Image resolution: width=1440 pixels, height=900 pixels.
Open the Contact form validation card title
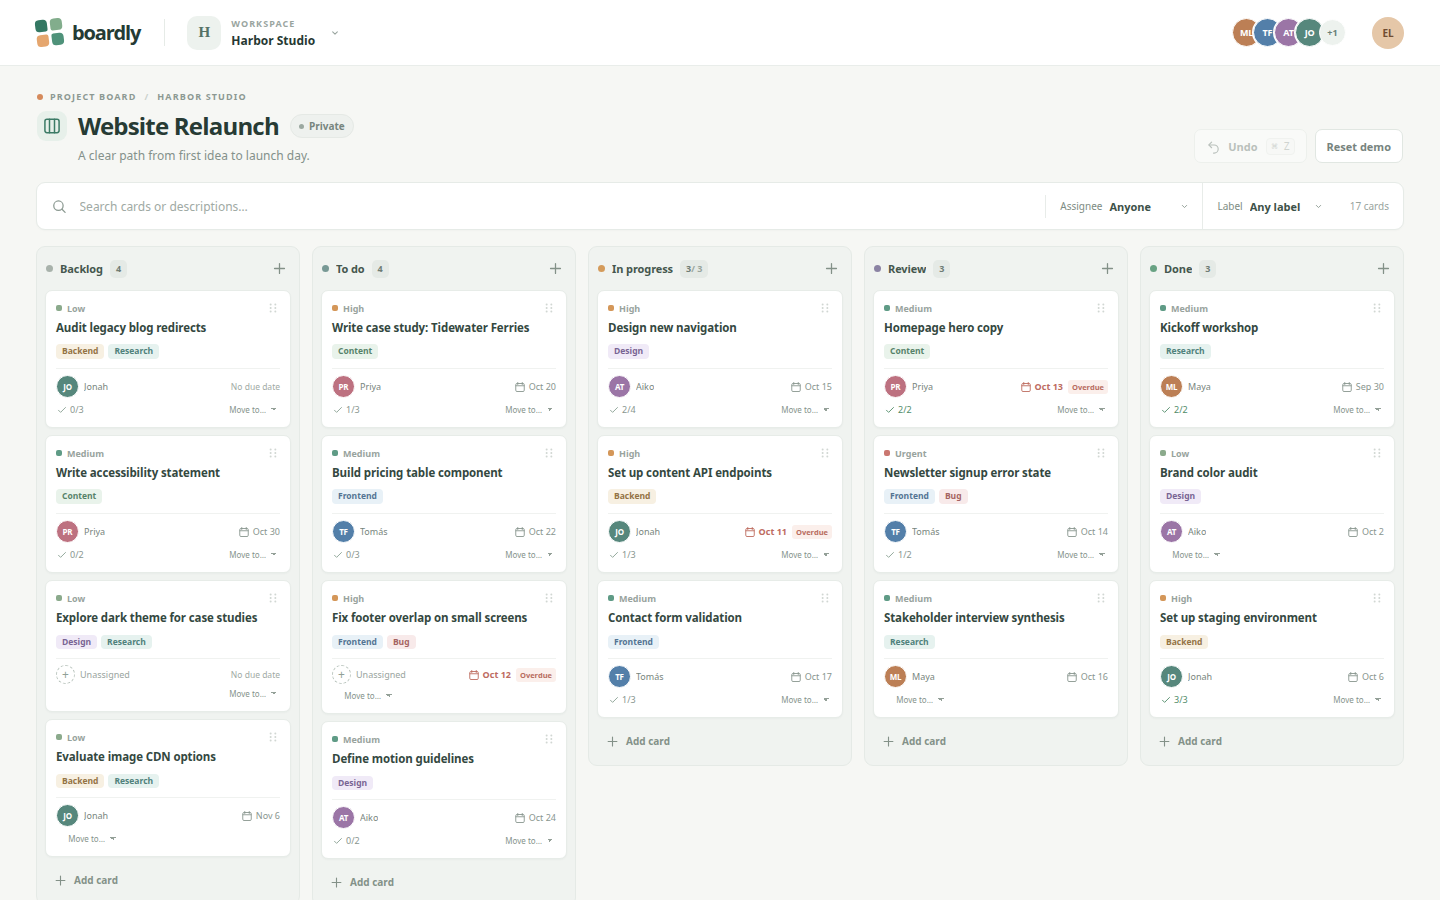click(675, 618)
